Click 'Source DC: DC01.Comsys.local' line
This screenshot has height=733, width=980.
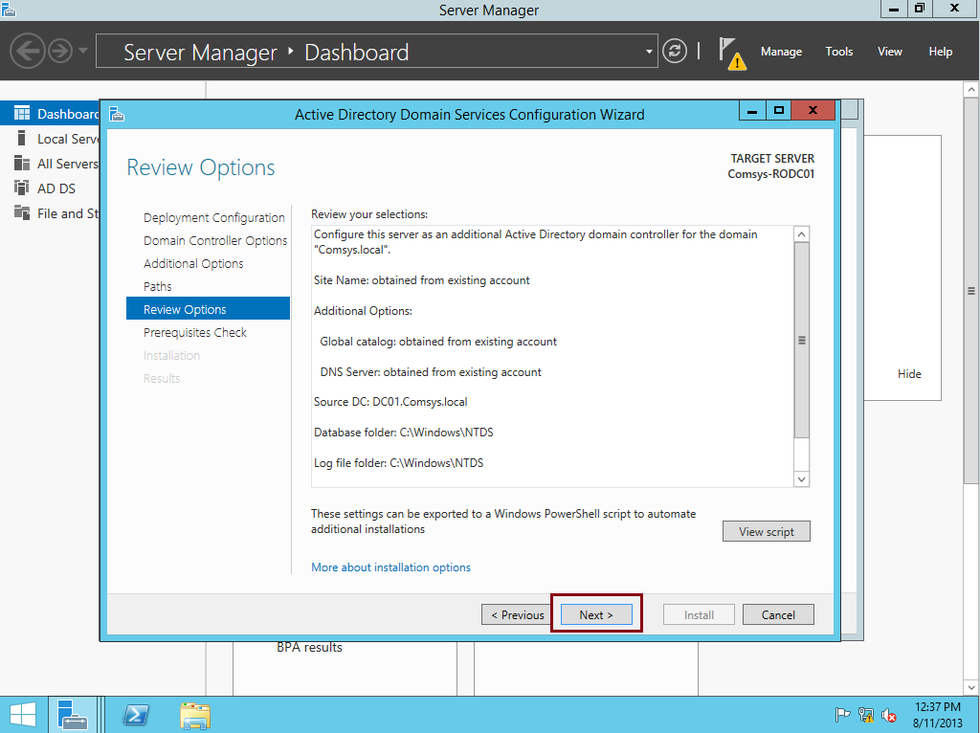click(x=391, y=402)
